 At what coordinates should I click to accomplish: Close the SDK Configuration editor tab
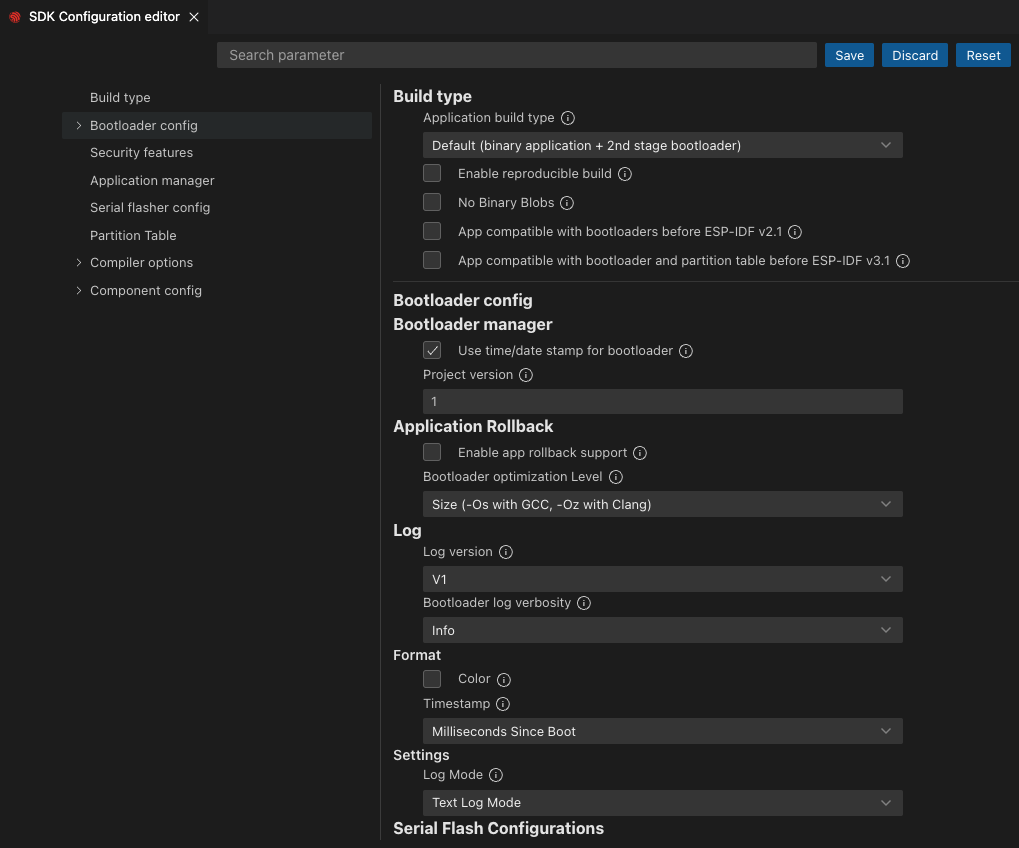point(194,17)
